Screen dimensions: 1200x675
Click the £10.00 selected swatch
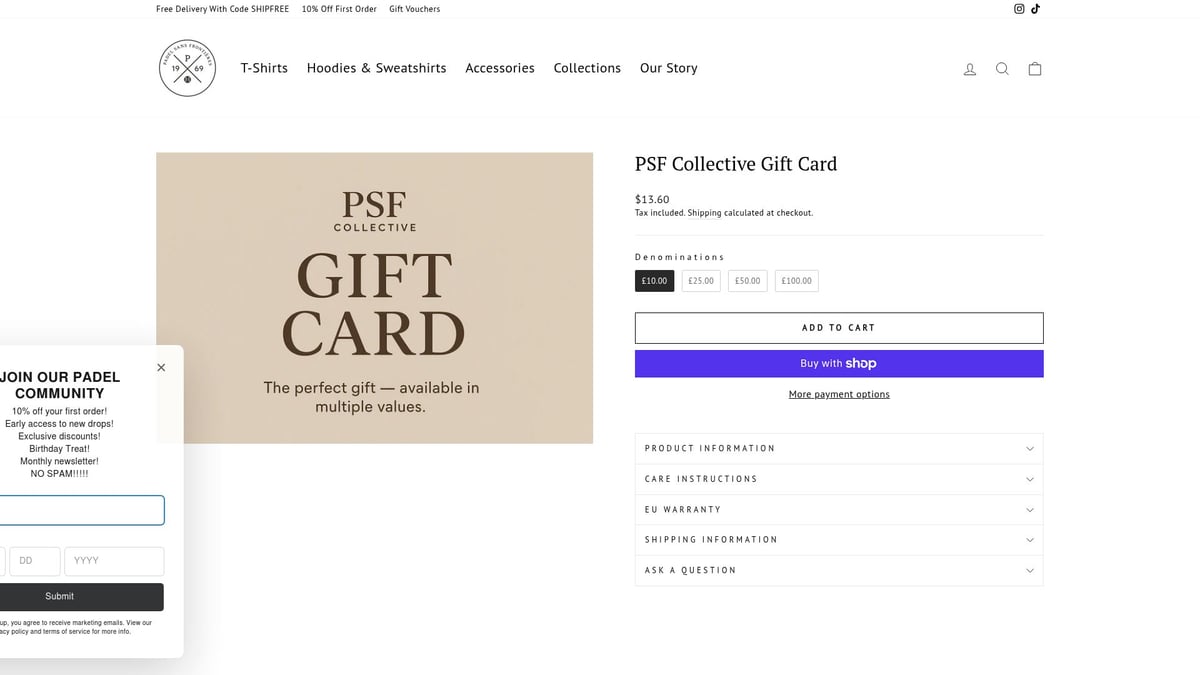pyautogui.click(x=654, y=281)
